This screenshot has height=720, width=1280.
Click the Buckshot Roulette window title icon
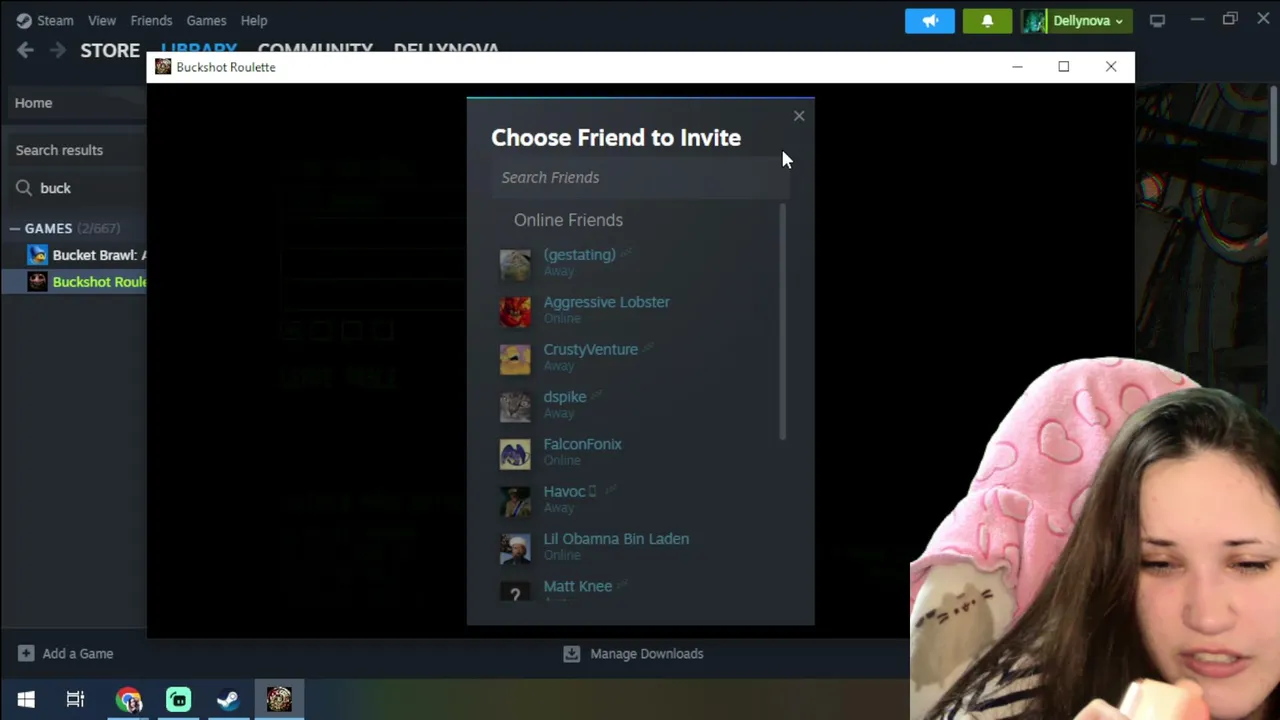pos(163,67)
